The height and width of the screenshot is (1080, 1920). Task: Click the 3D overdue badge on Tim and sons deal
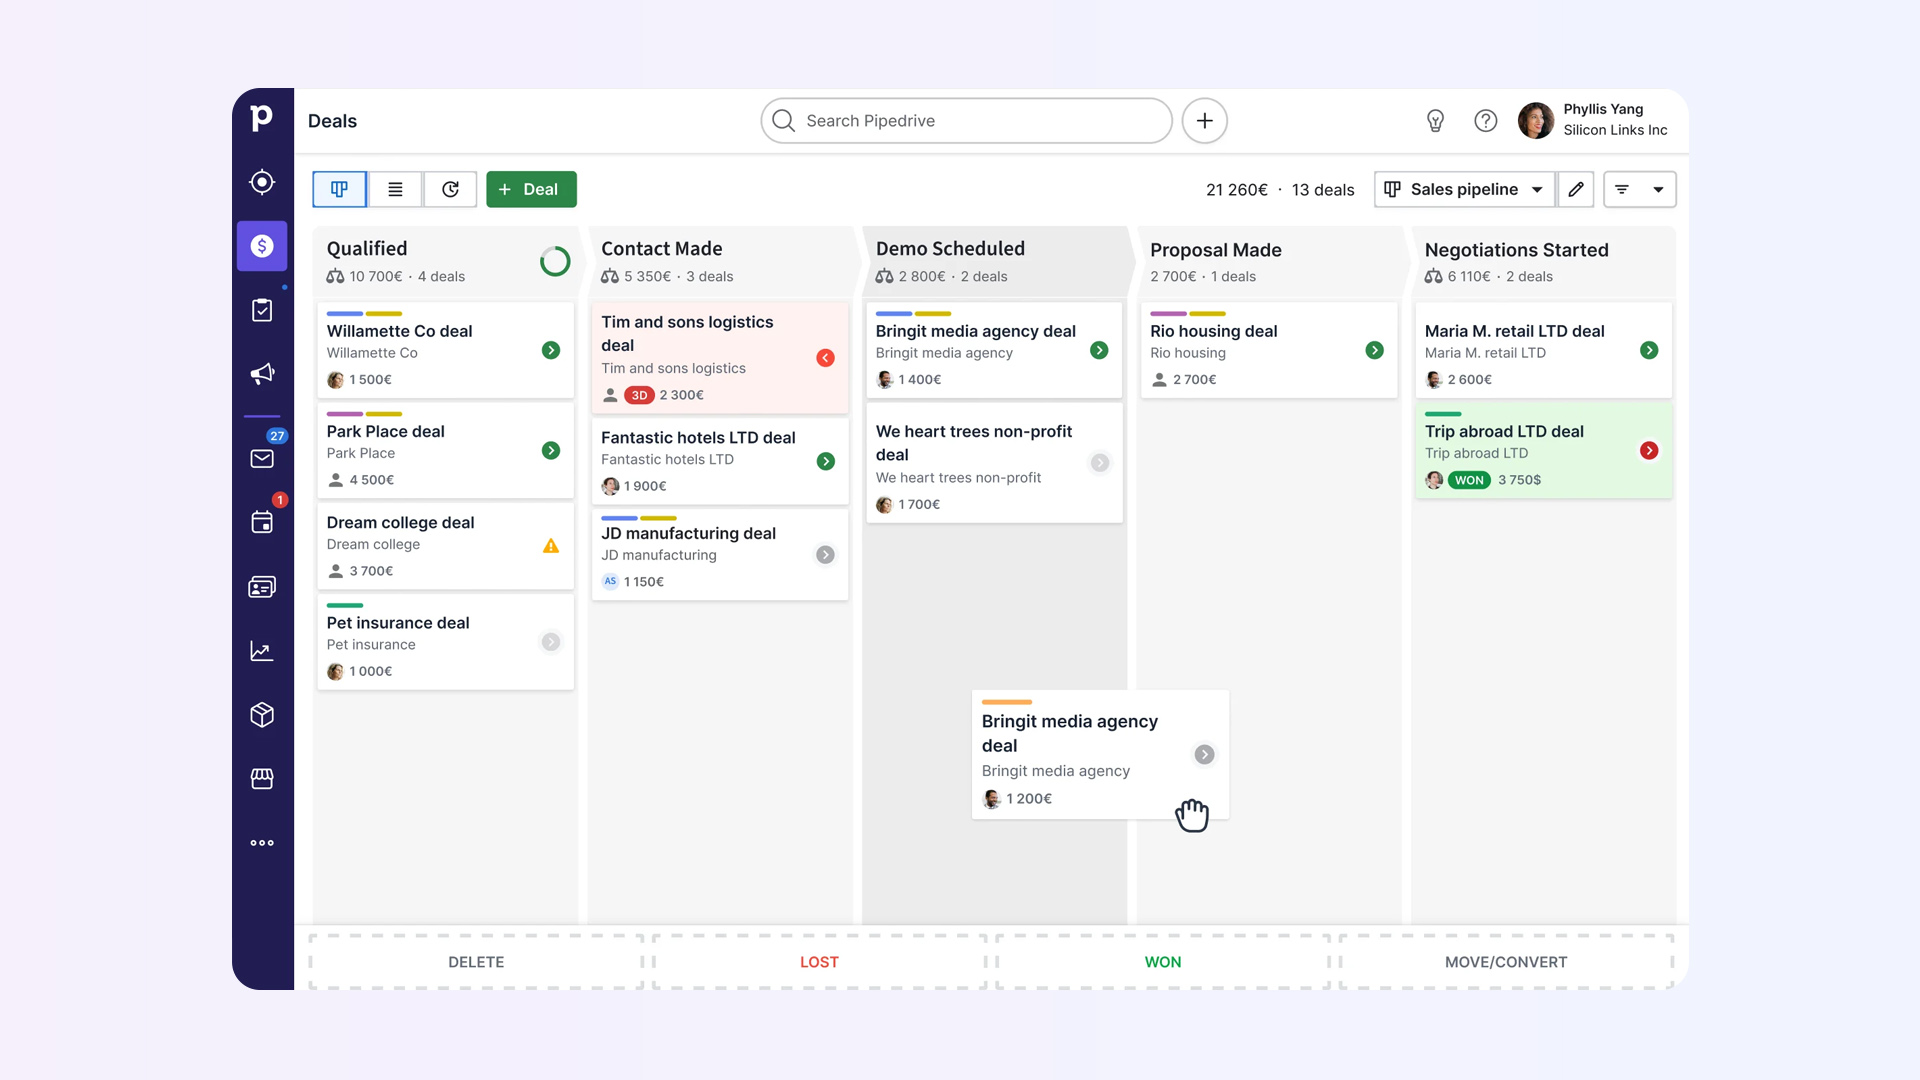(x=639, y=395)
